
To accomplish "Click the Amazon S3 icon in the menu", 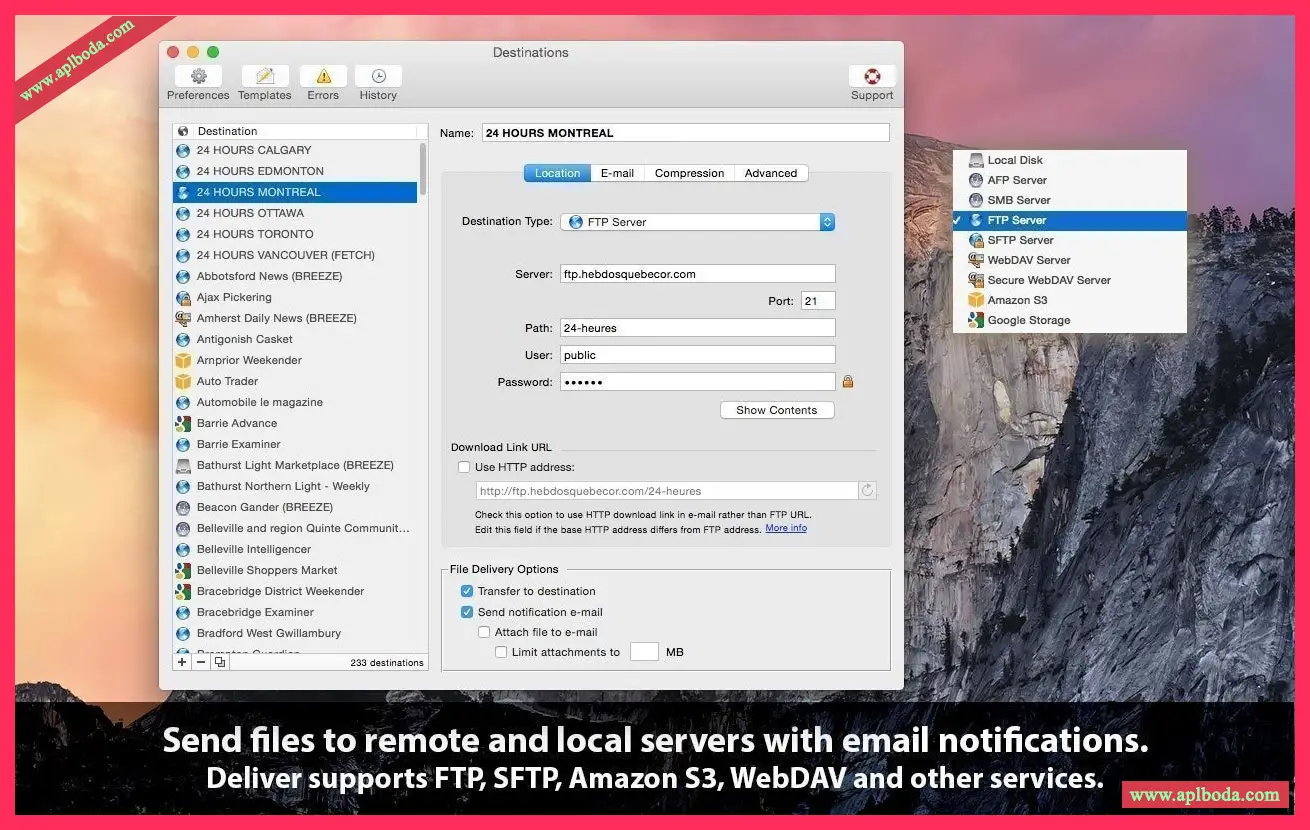I will (976, 300).
